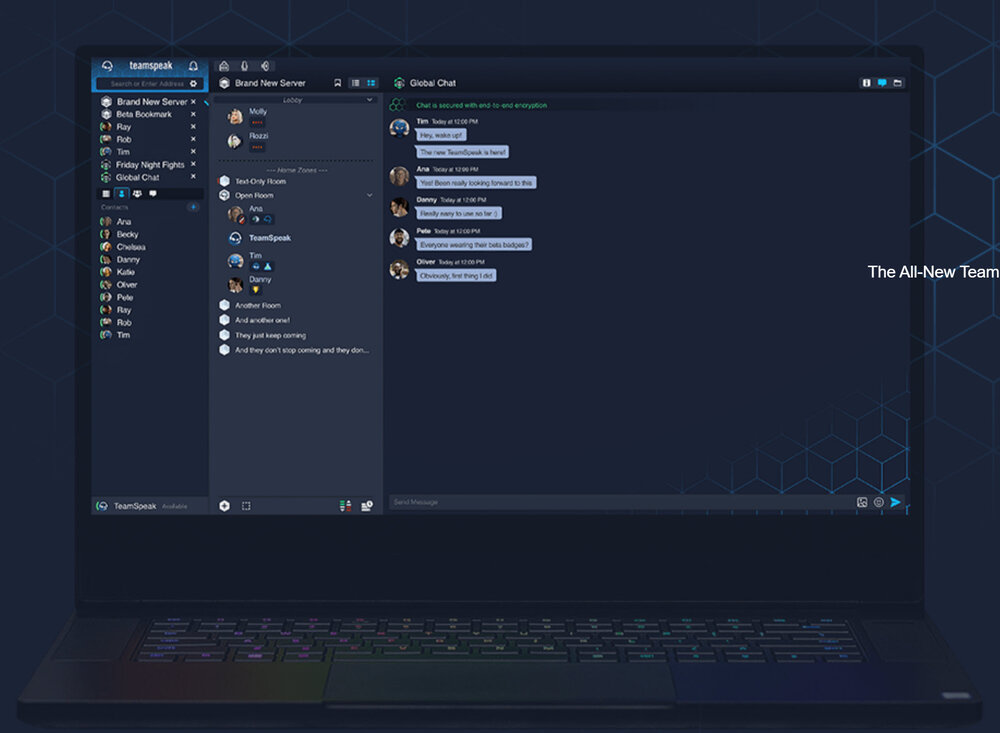This screenshot has width=1000, height=733.
Task: Collapse the Open Room channel
Action: click(x=369, y=195)
